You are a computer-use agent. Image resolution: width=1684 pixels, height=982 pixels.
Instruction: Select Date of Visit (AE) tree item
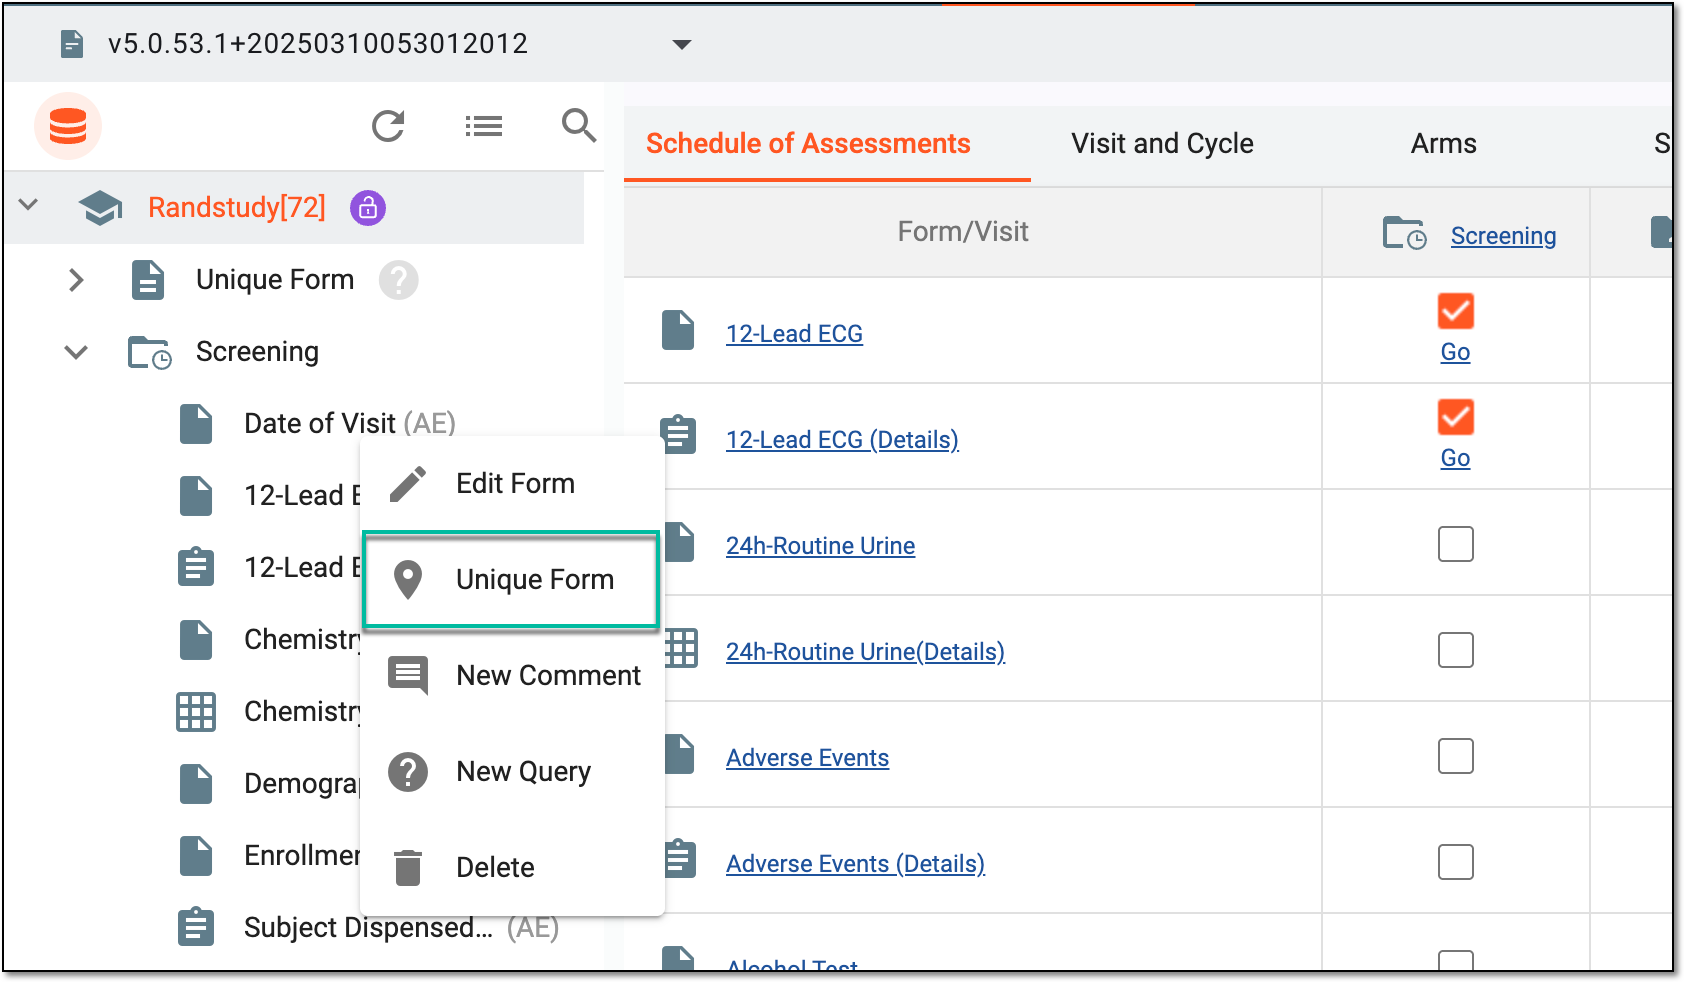349,424
